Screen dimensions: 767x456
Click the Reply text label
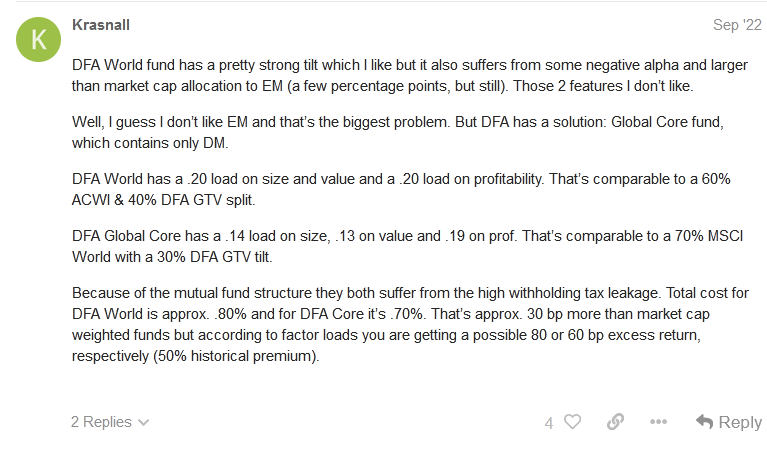click(740, 422)
